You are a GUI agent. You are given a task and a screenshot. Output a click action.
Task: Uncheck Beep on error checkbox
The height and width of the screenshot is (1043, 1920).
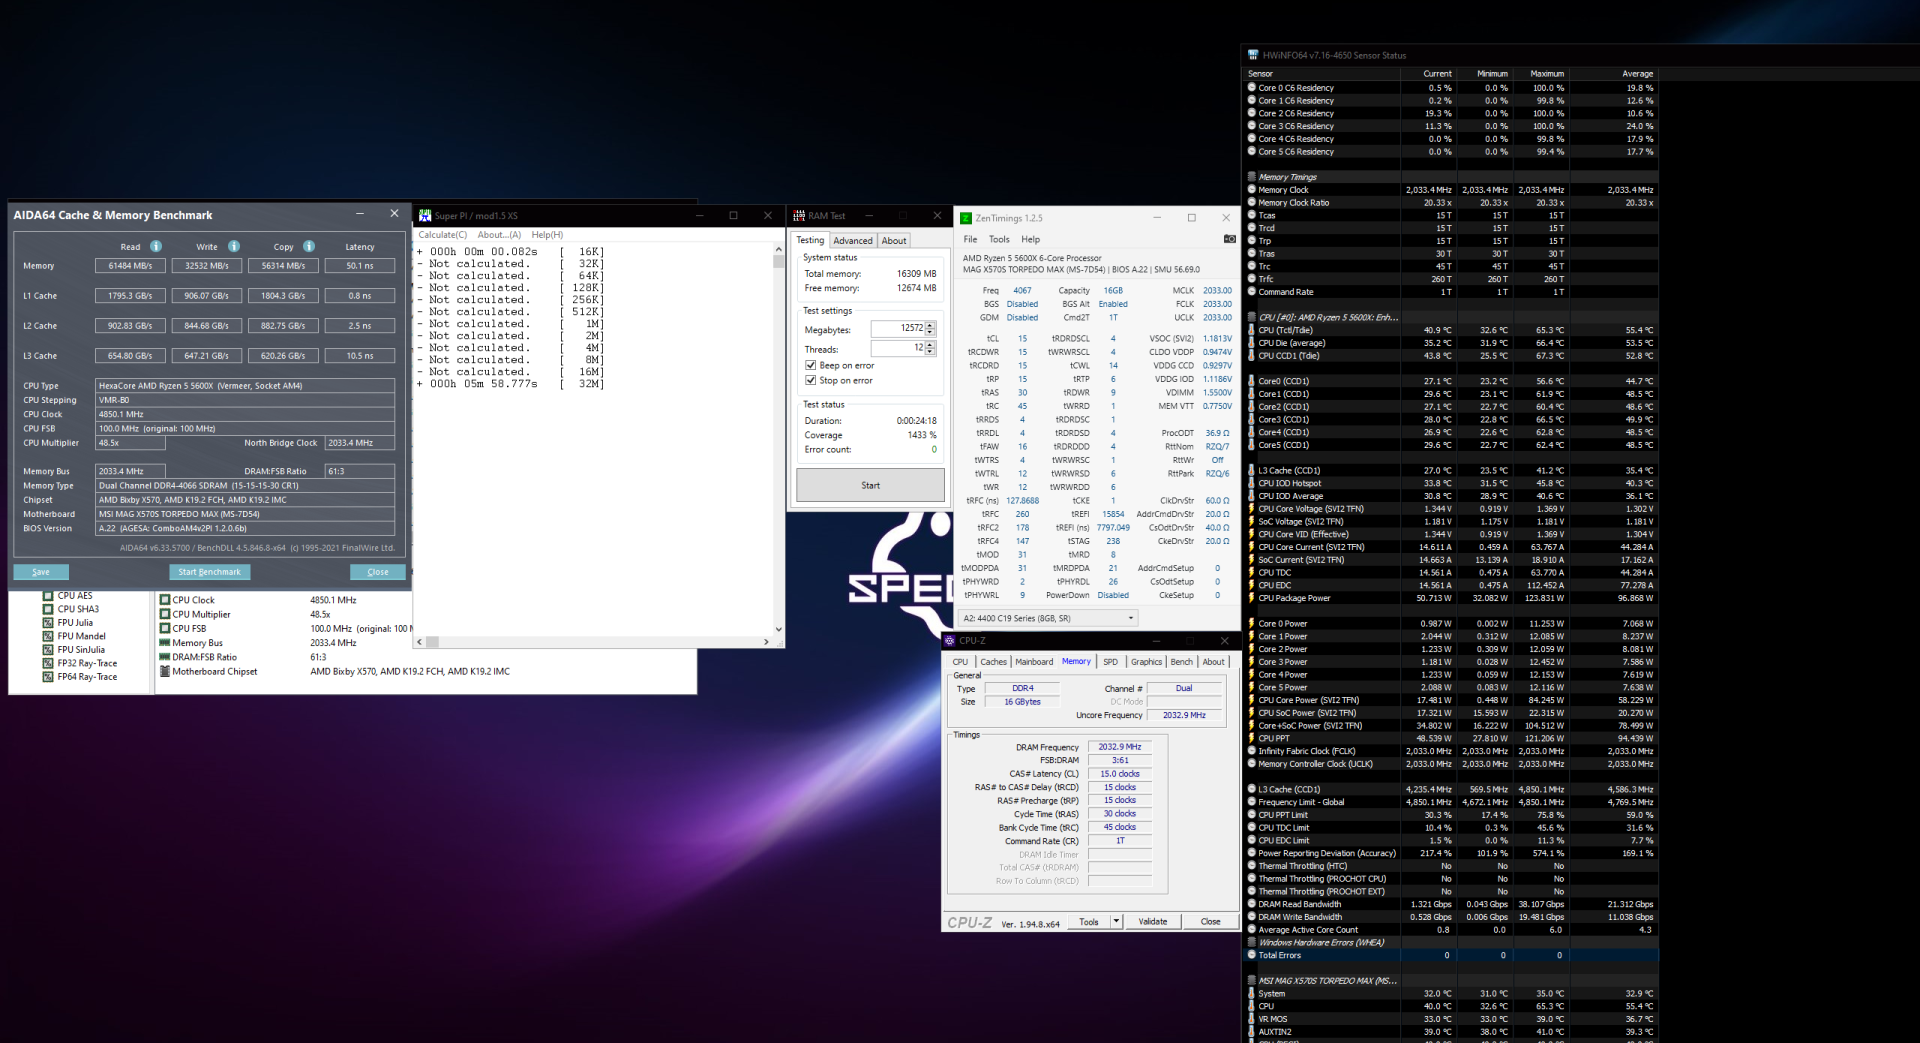(811, 366)
